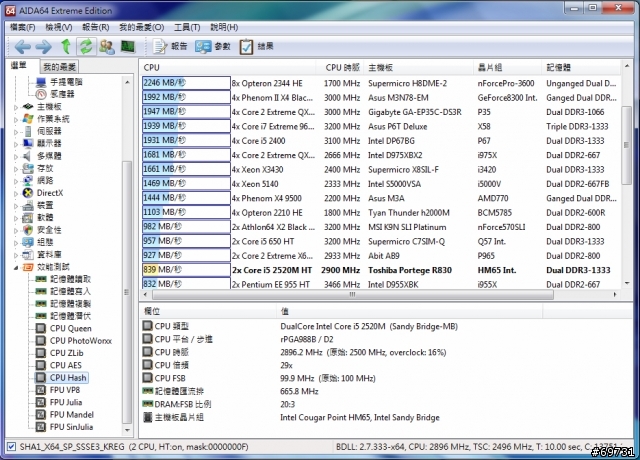The height and width of the screenshot is (460, 640).
Task: Expand the 多媒體 tree node
Action: coord(16,156)
